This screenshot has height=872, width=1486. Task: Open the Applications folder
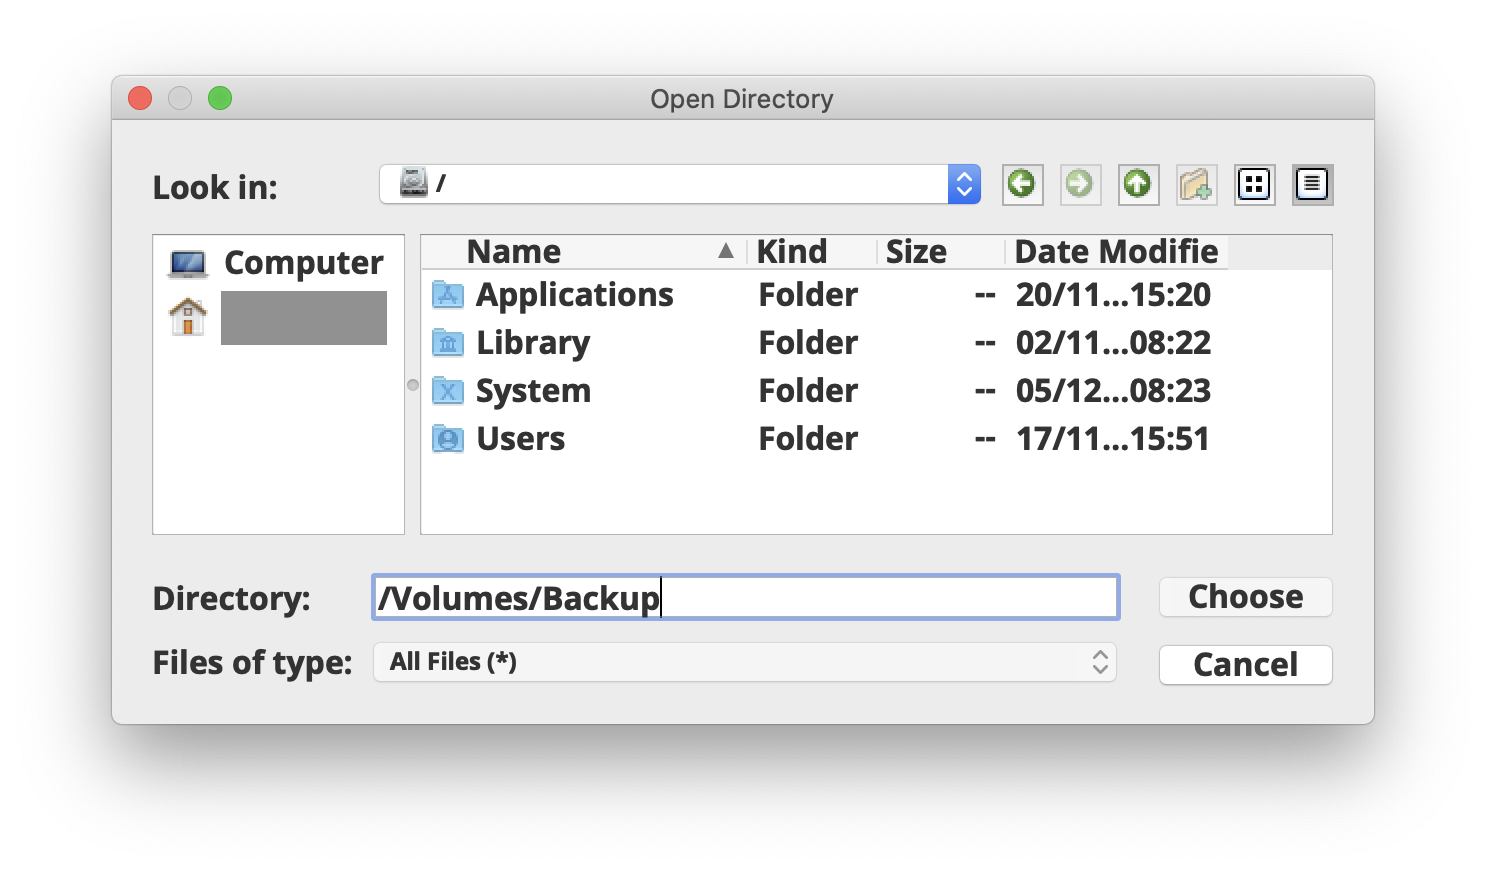[x=575, y=294]
